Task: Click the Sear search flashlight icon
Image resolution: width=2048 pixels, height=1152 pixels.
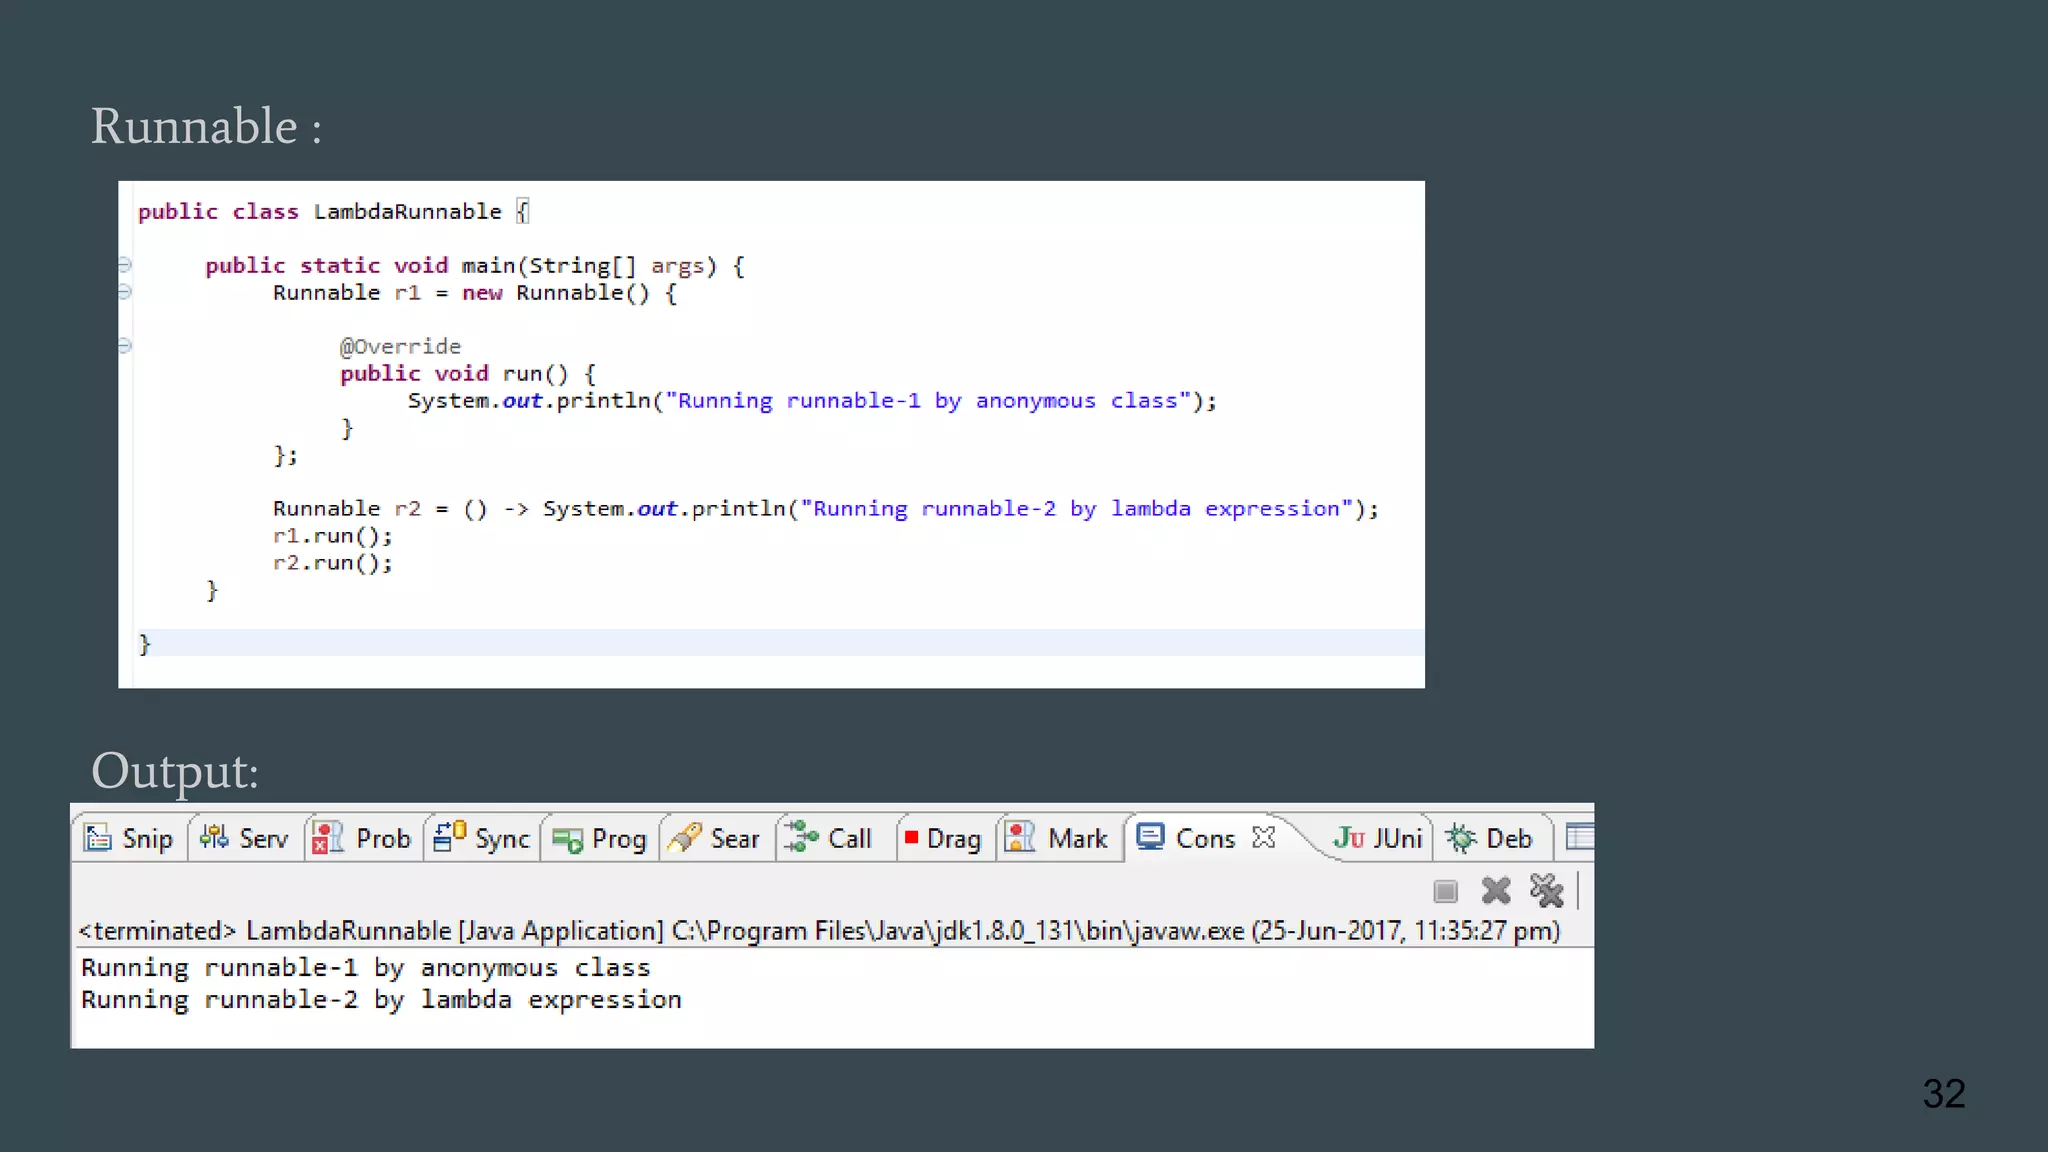Action: coord(685,838)
